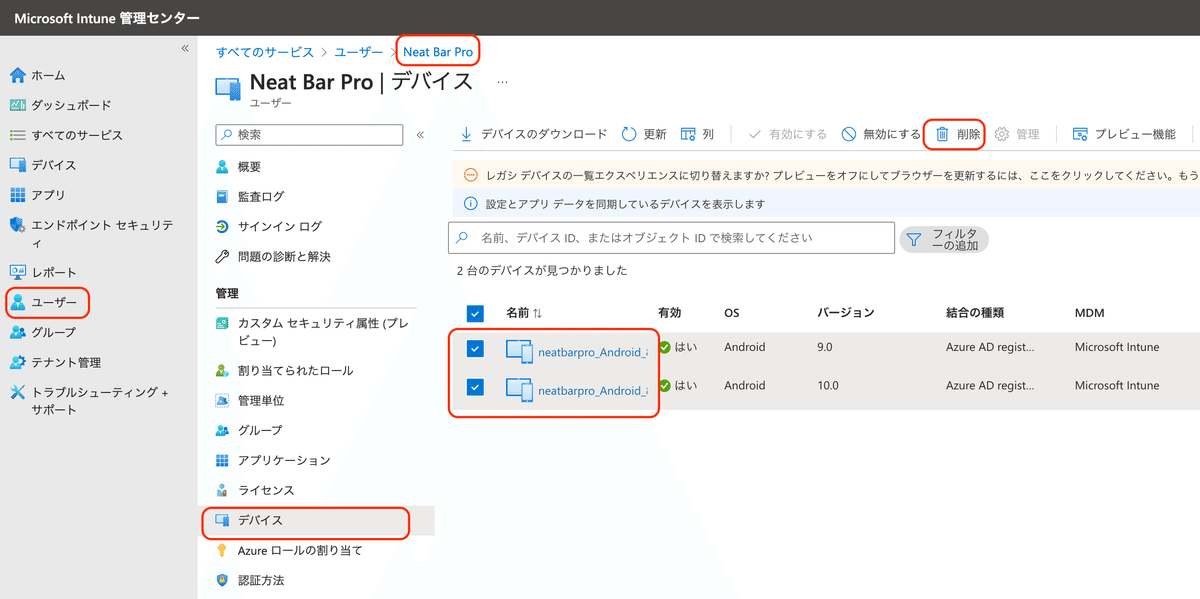Viewport: 1200px width, 599px height.
Task: Open the neatbarpro_Android device with version 10.0
Action: click(x=593, y=390)
